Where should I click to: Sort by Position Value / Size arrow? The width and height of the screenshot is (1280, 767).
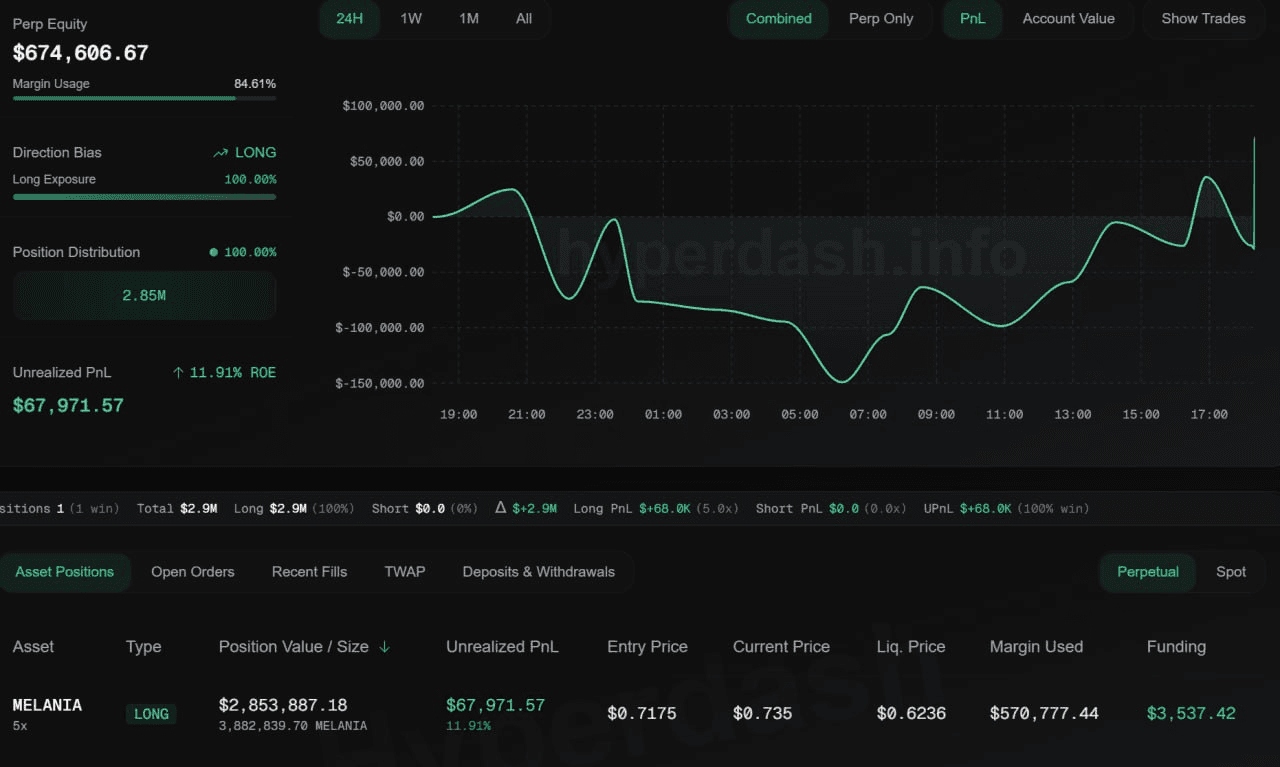pos(384,647)
